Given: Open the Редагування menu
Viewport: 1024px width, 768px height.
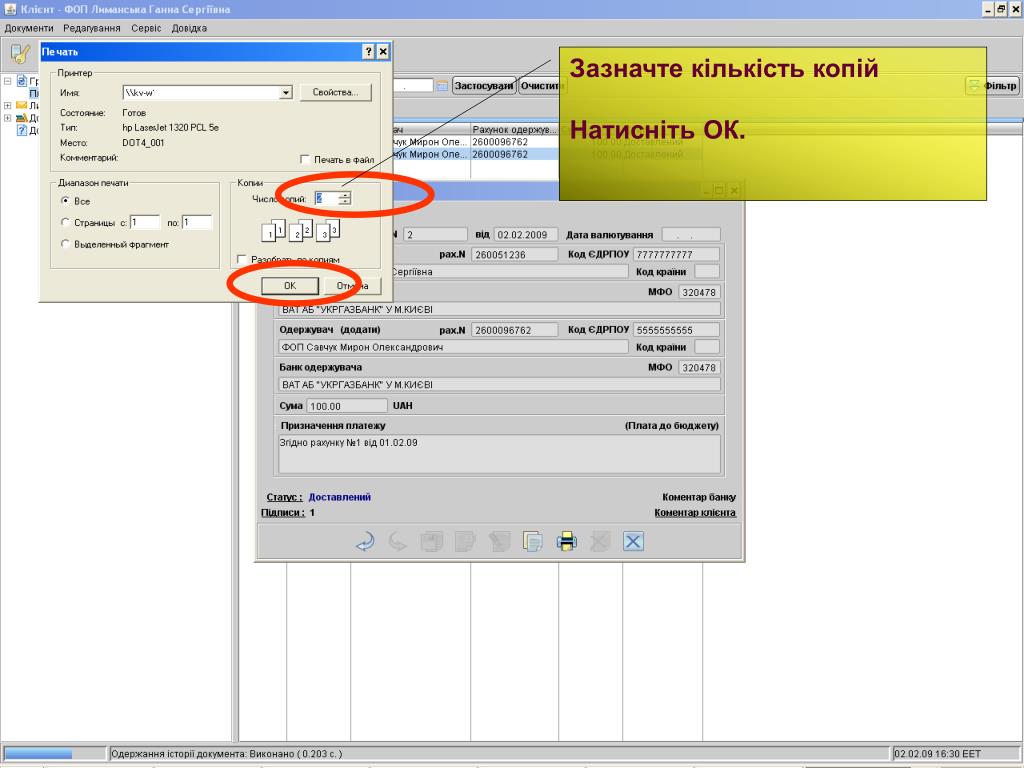Looking at the screenshot, I should click(91, 28).
